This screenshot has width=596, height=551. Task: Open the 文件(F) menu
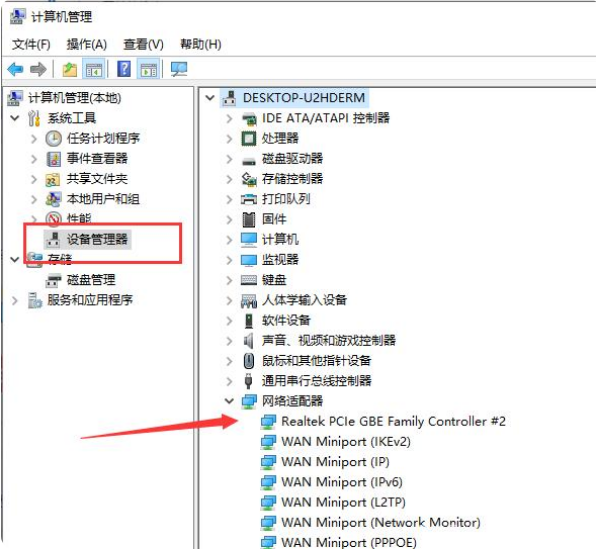pyautogui.click(x=31, y=44)
